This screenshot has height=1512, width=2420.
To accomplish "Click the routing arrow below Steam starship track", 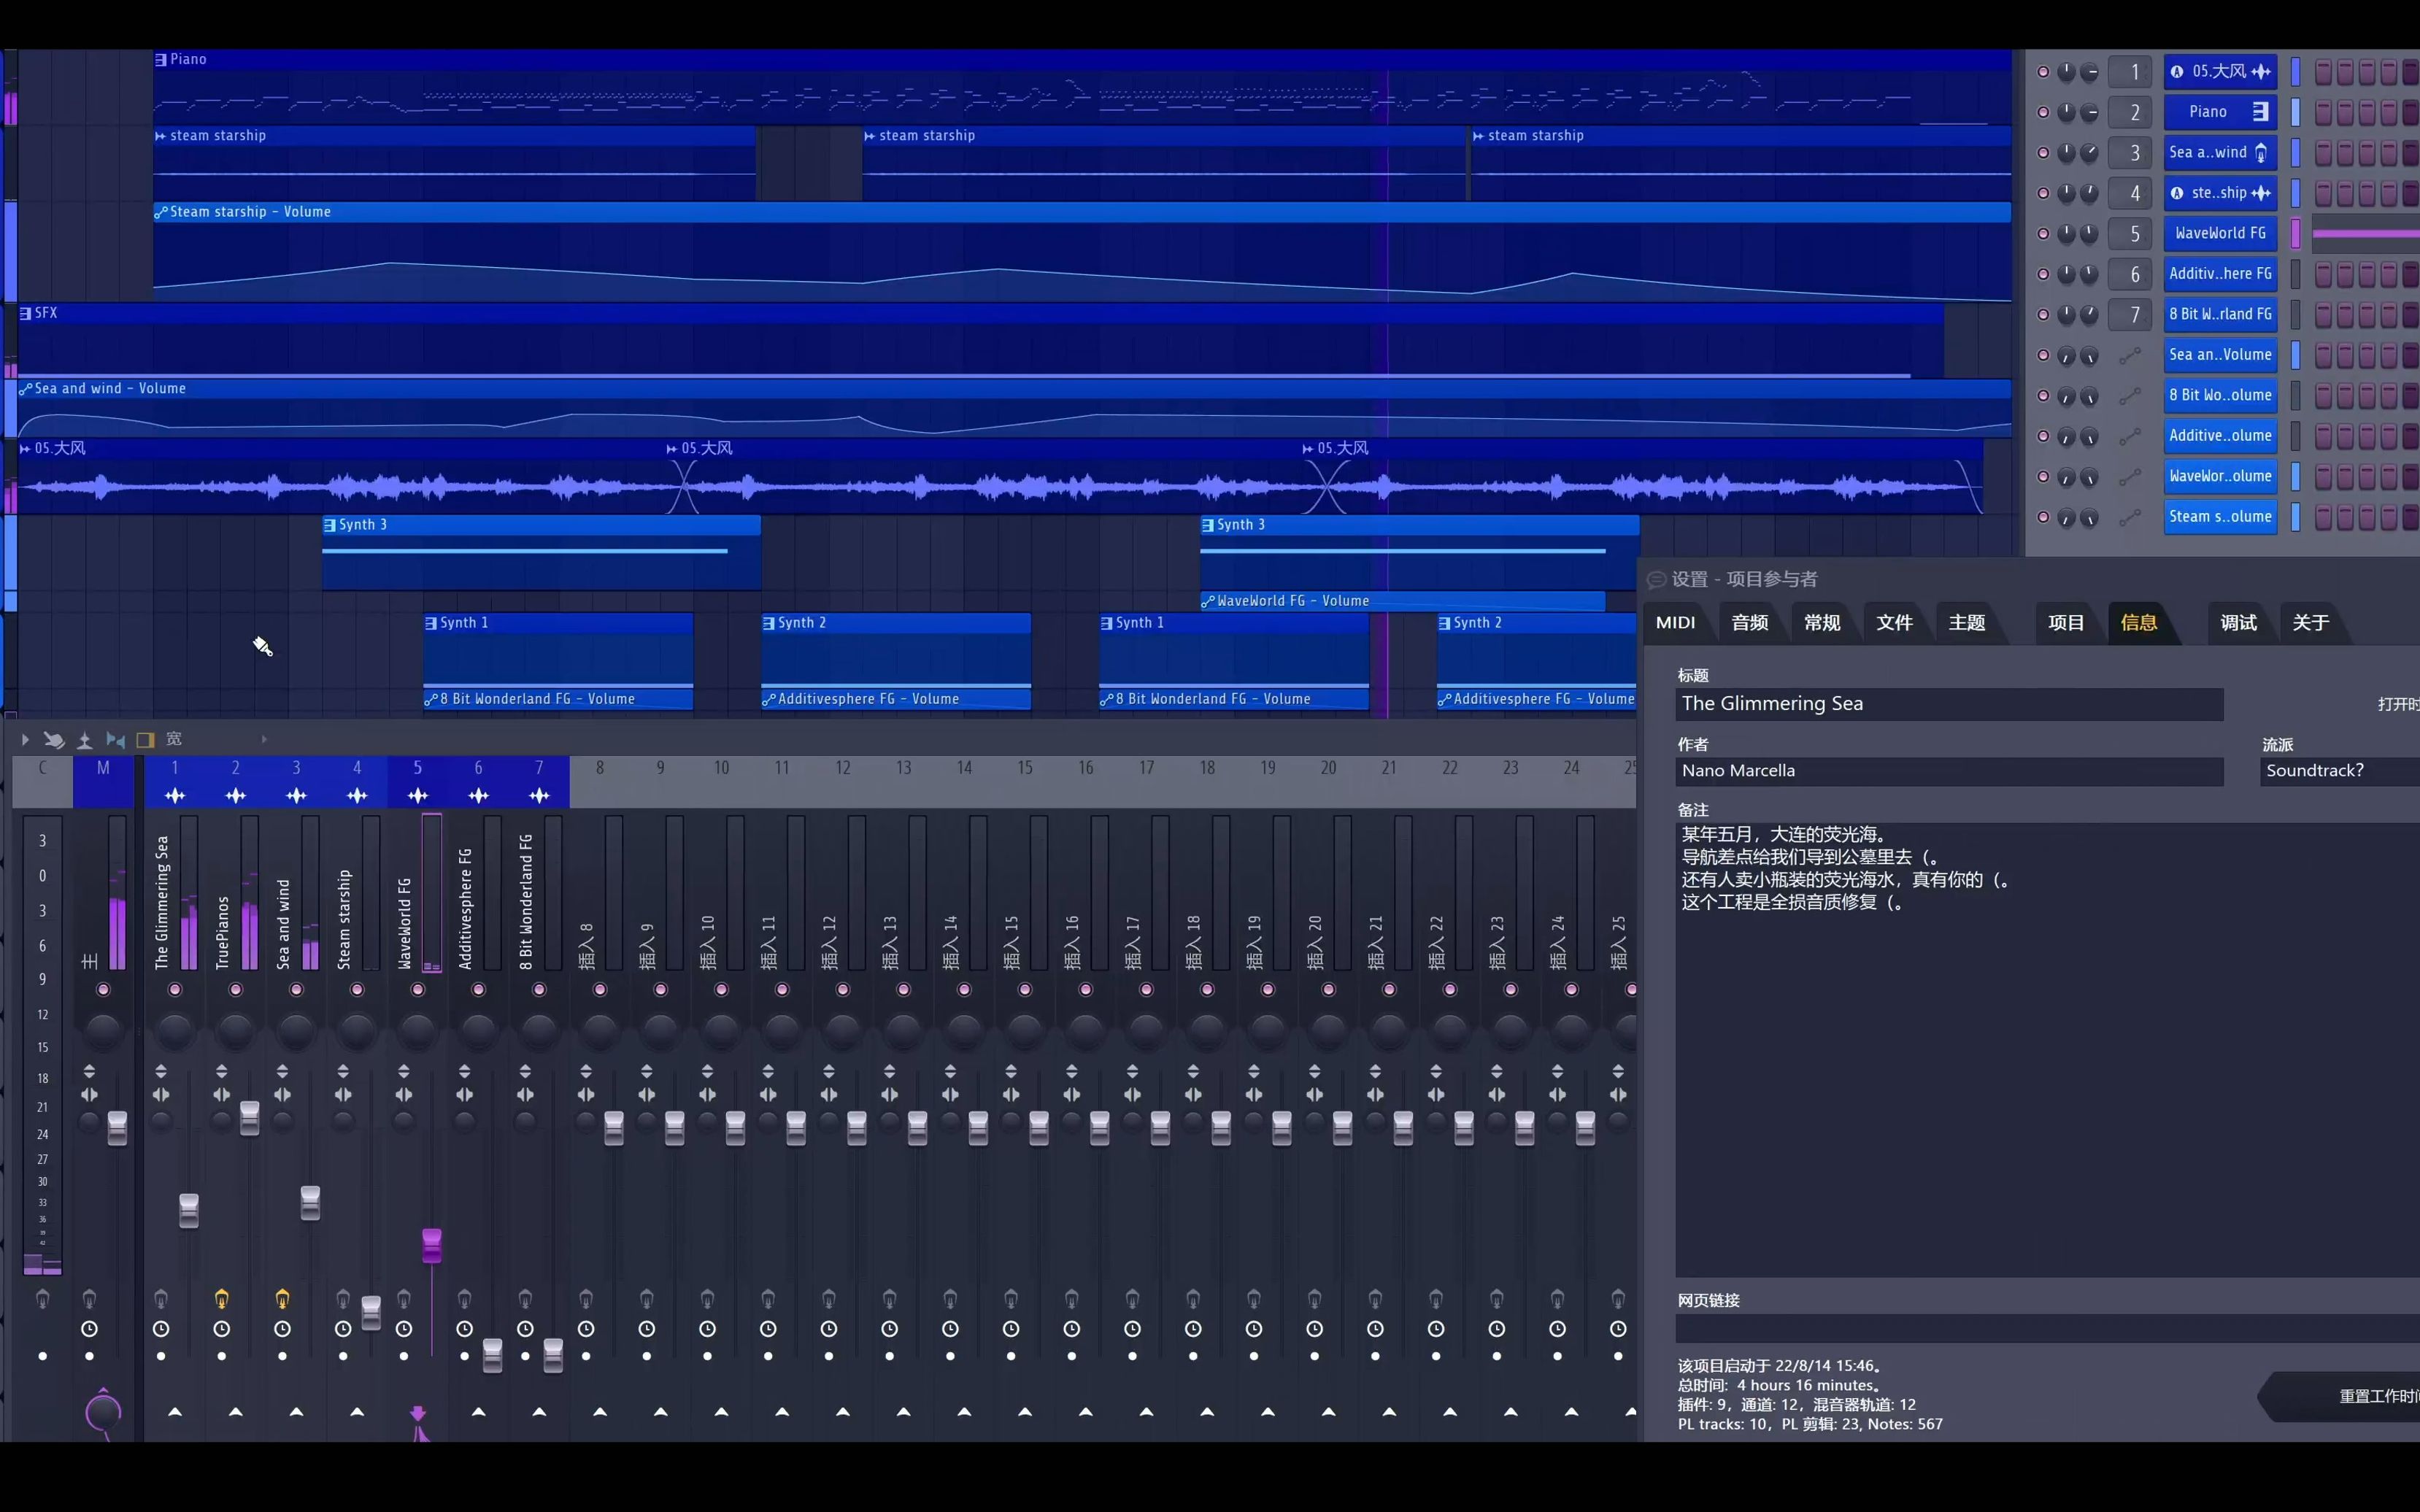I will point(357,1412).
